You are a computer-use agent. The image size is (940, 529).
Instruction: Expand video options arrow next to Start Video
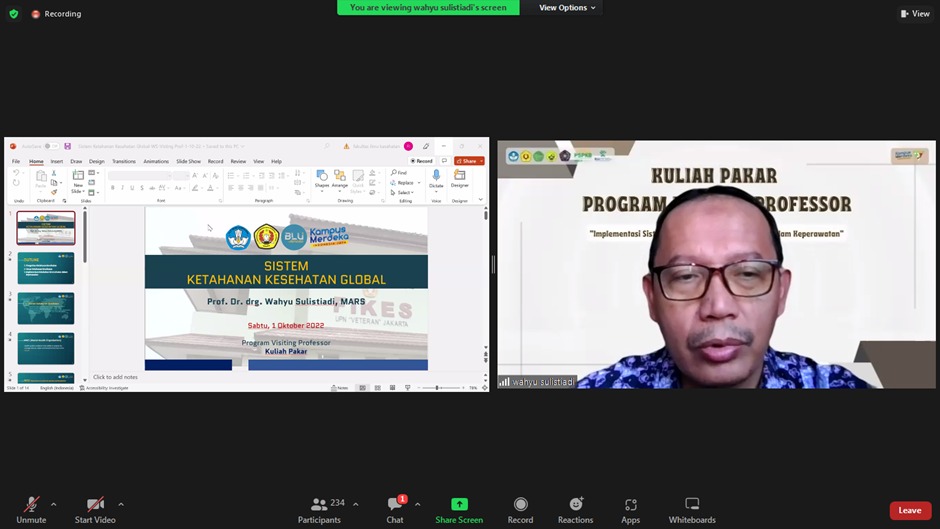pyautogui.click(x=121, y=504)
